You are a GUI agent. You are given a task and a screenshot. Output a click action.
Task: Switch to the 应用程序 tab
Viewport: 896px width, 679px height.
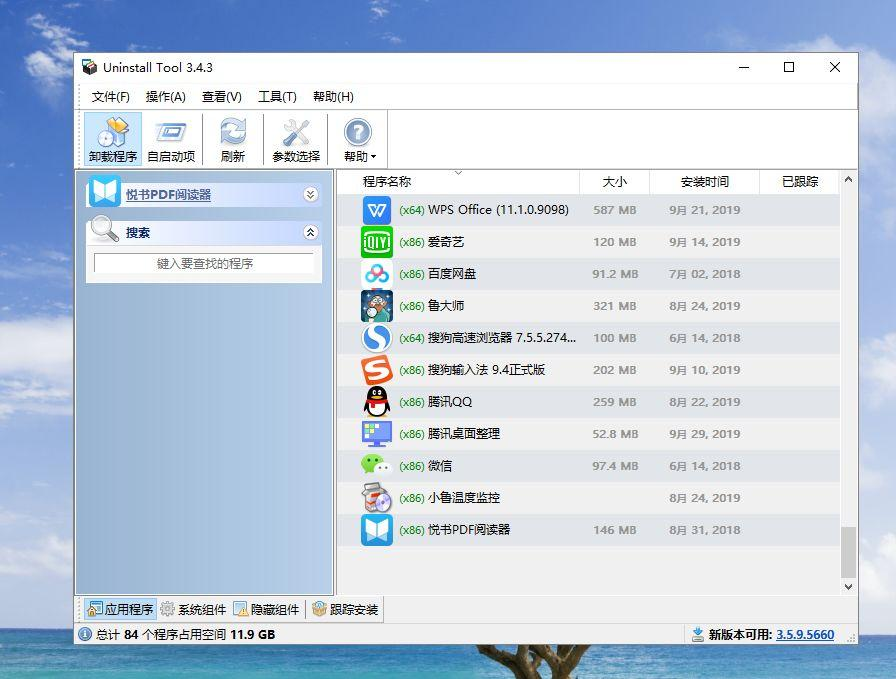coord(120,609)
